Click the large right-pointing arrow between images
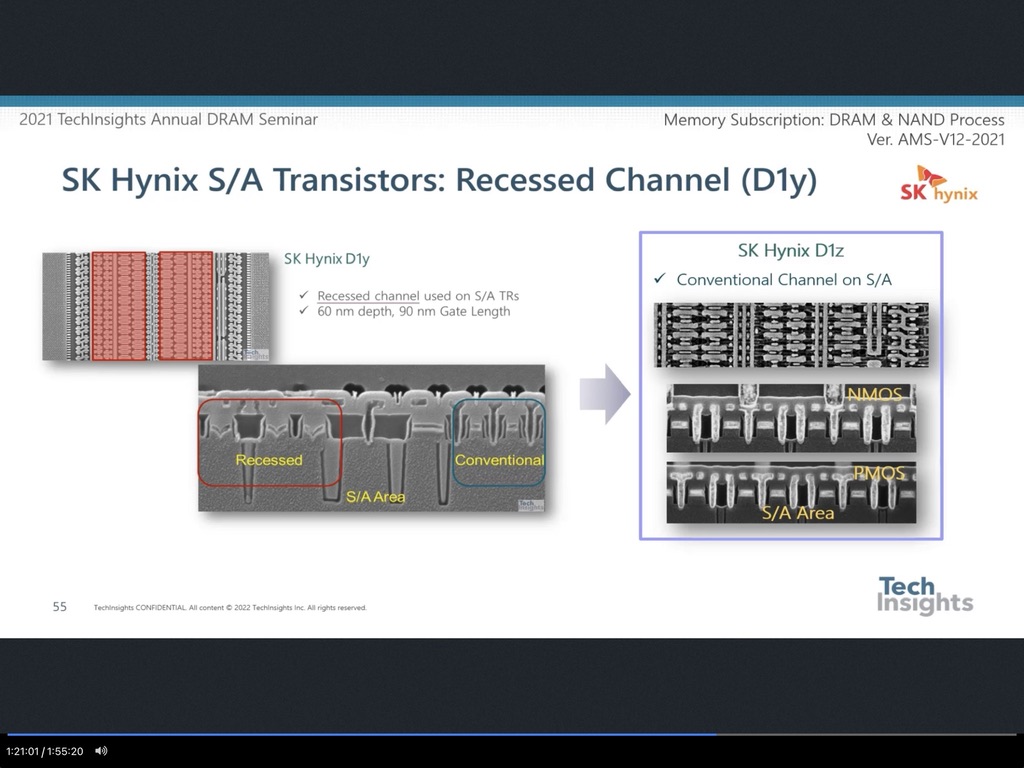 pyautogui.click(x=605, y=395)
